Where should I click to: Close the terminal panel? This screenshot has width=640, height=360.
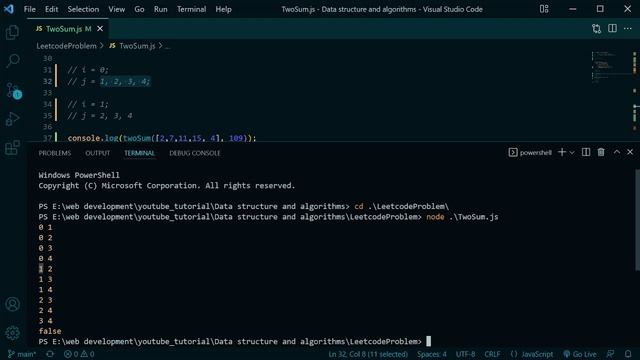630,152
